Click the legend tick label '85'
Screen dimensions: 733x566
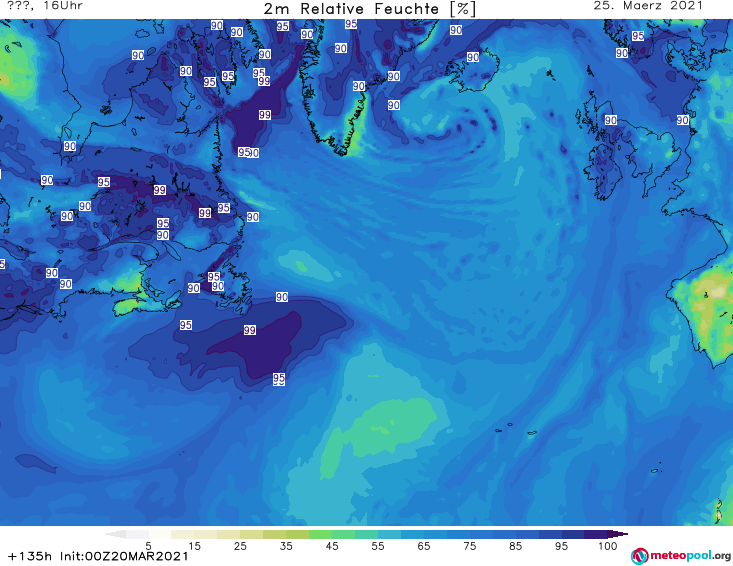516,546
